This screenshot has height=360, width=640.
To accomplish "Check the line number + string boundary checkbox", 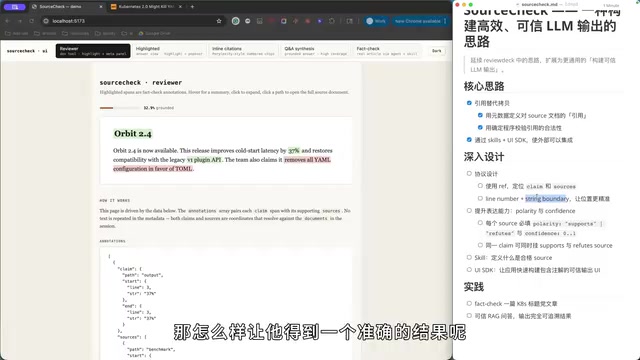I will coord(480,198).
